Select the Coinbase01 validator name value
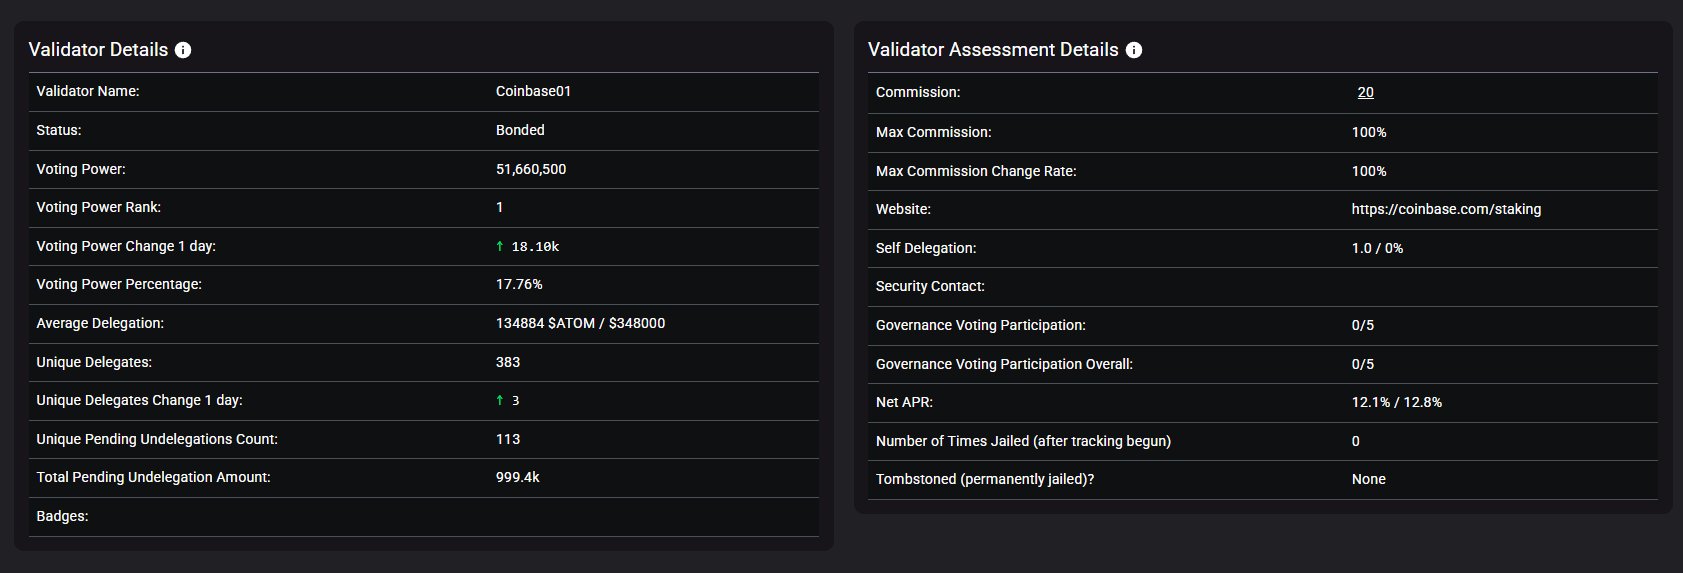Viewport: 1683px width, 573px height. coord(533,91)
